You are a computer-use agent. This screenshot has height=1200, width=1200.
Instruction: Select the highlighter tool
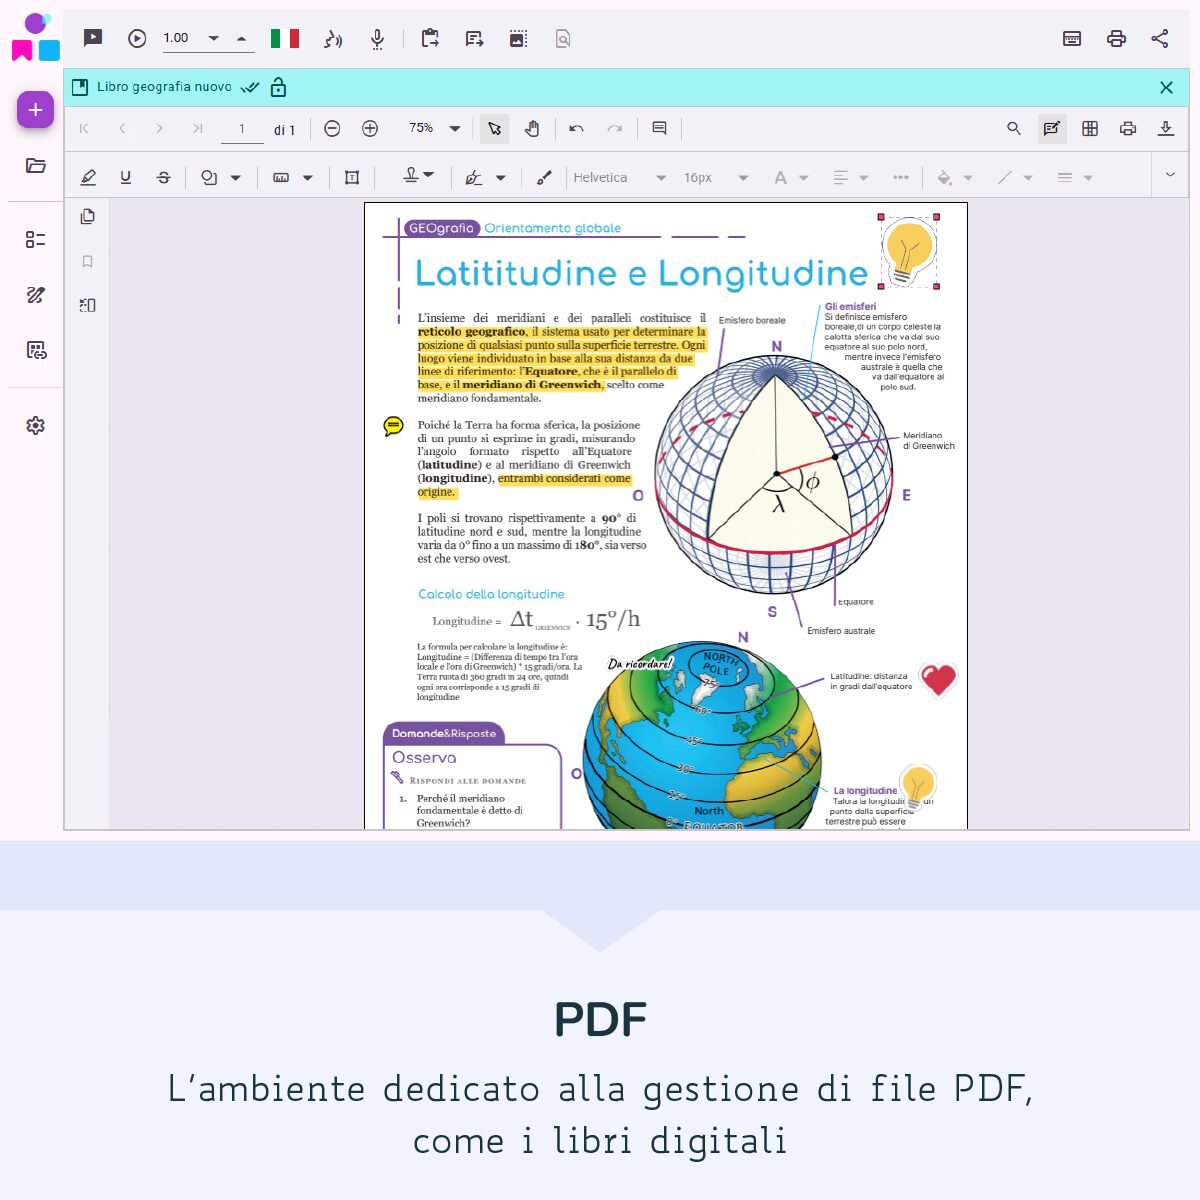[x=88, y=177]
